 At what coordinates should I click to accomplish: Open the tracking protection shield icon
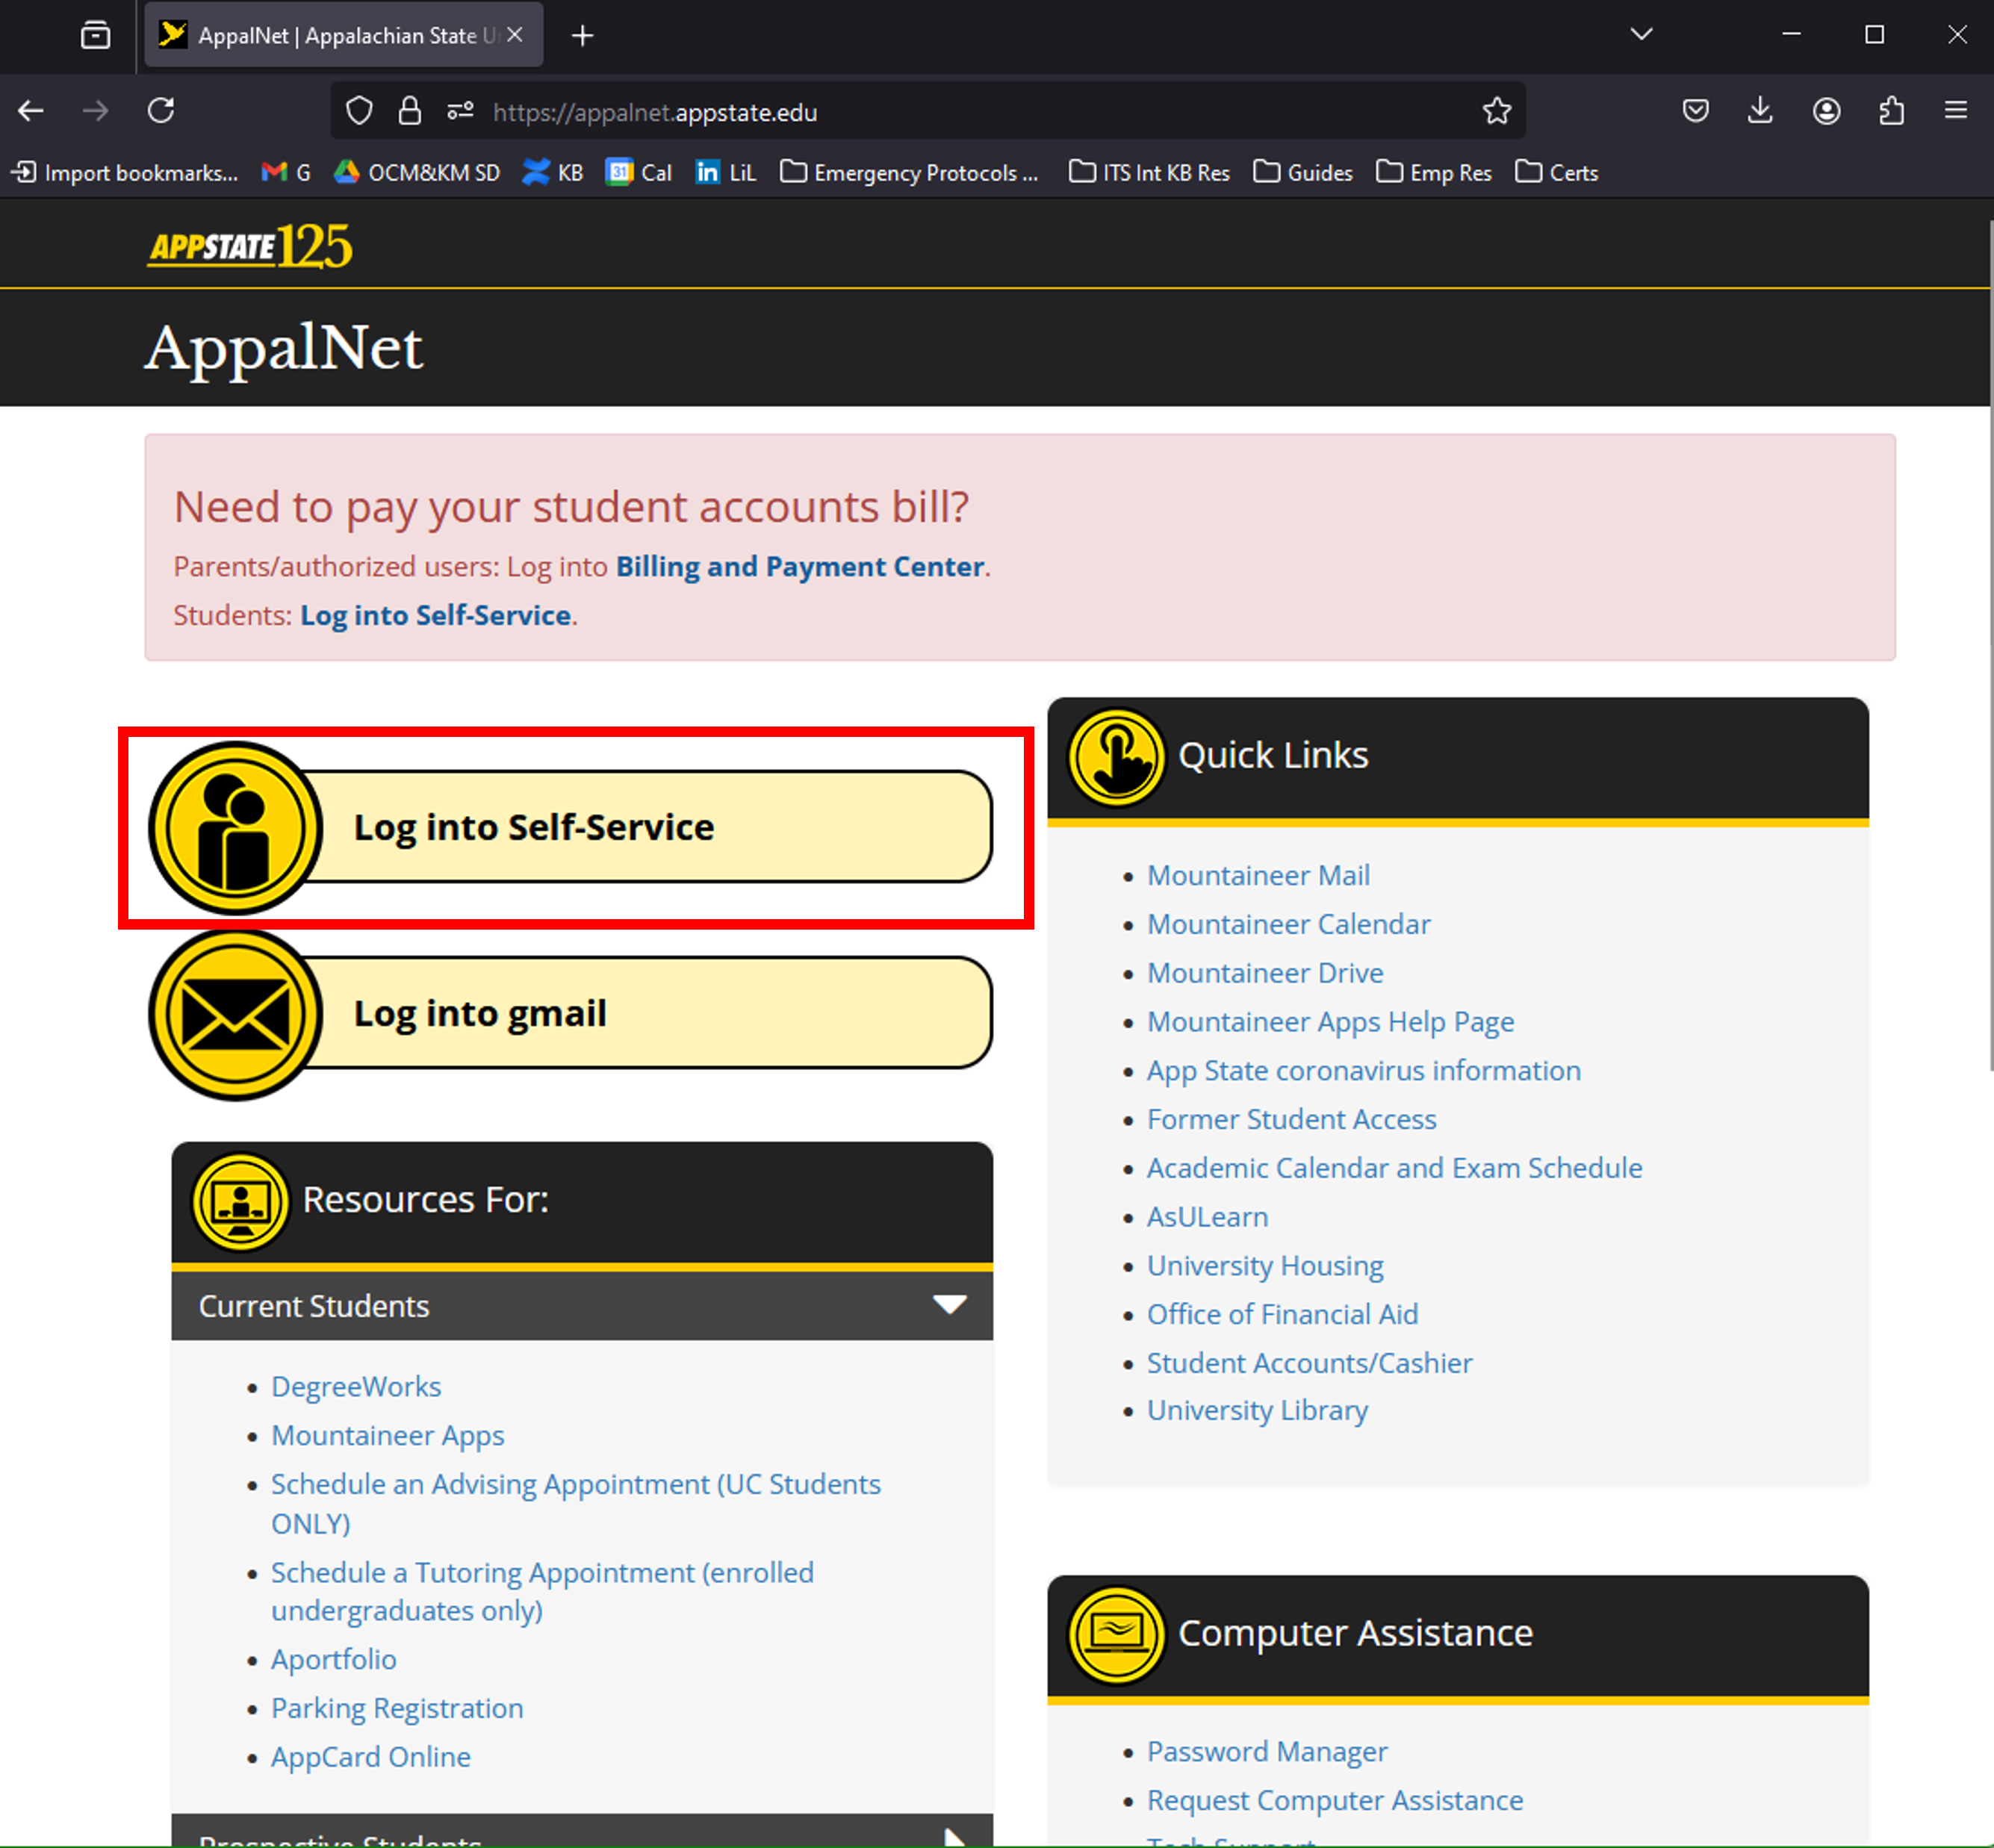click(359, 111)
